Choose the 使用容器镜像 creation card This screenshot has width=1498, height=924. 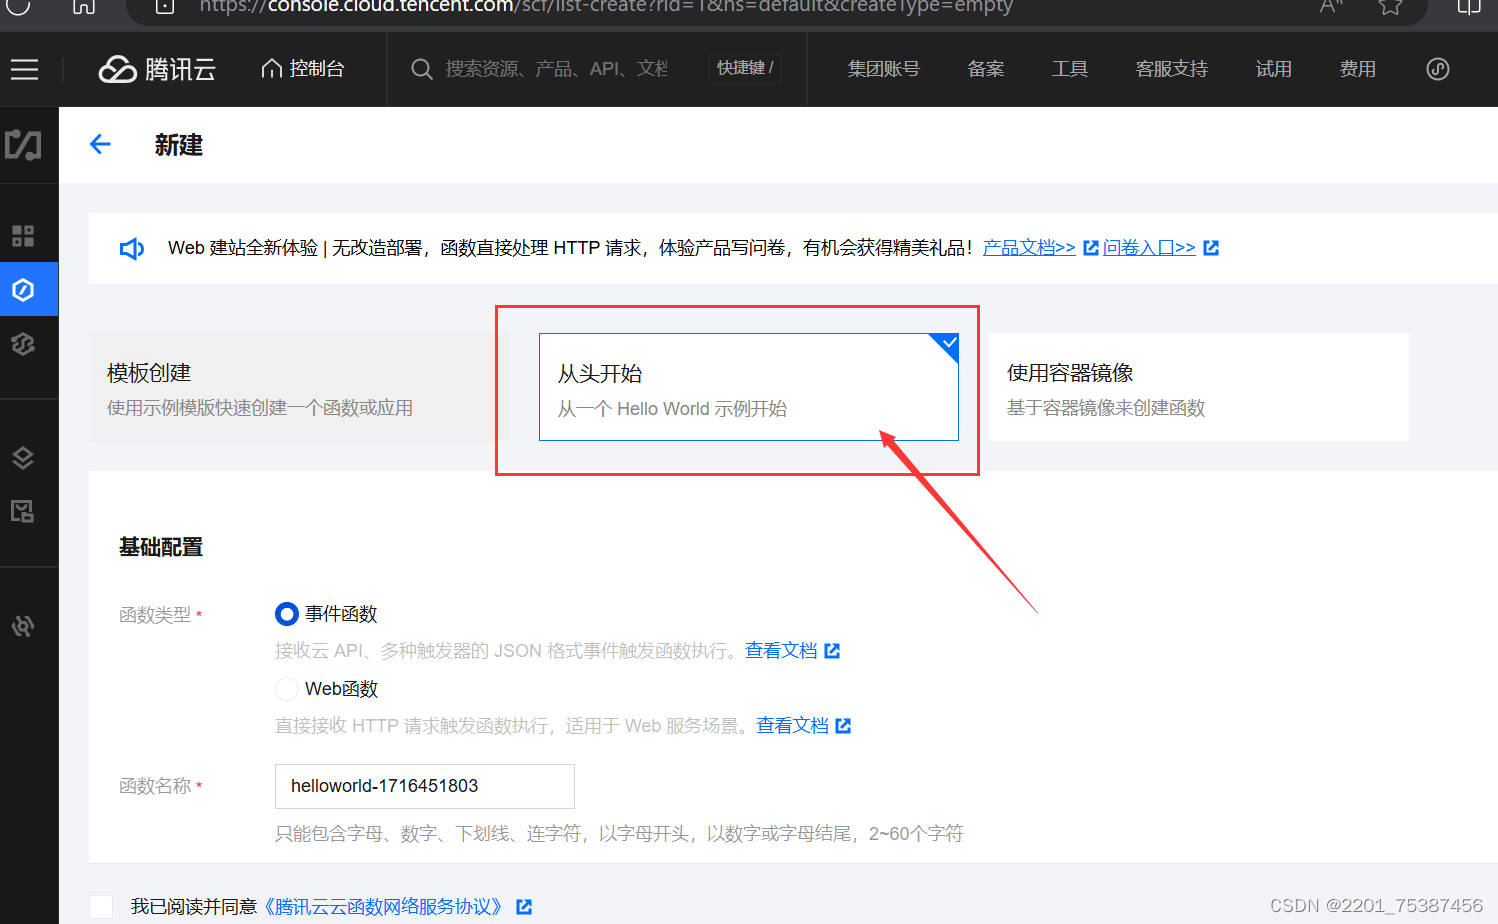1198,387
